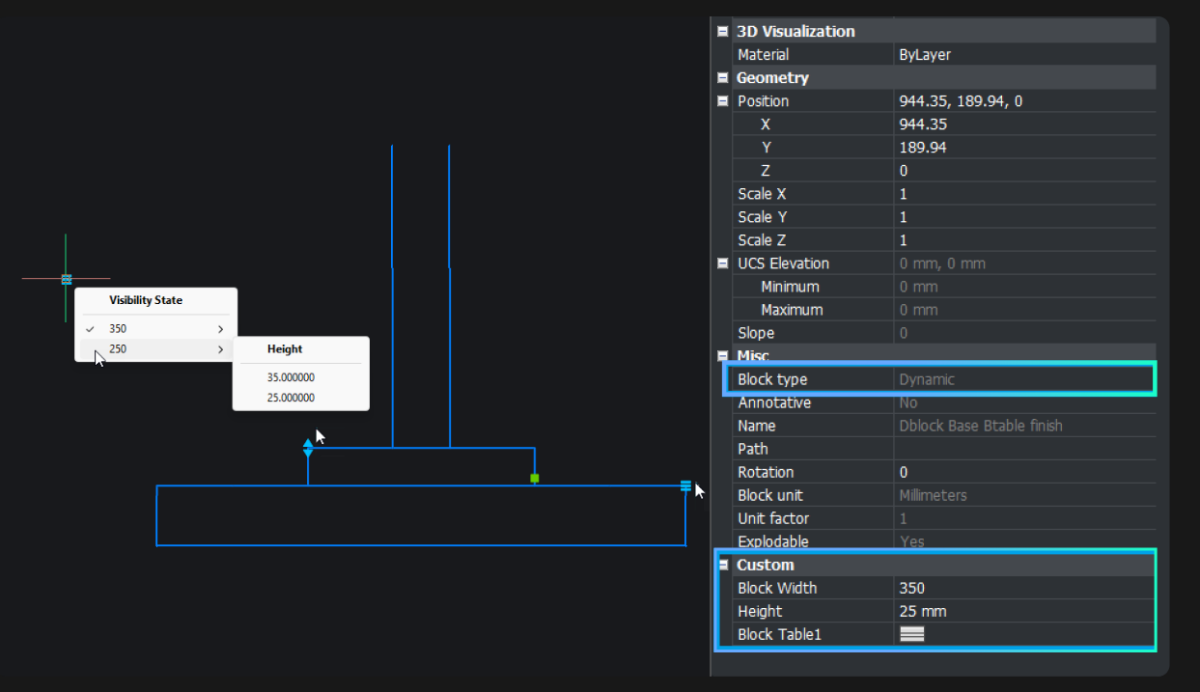This screenshot has height=692, width=1200.
Task: Select the blue double-arrow stretch grip
Action: pyautogui.click(x=308, y=449)
